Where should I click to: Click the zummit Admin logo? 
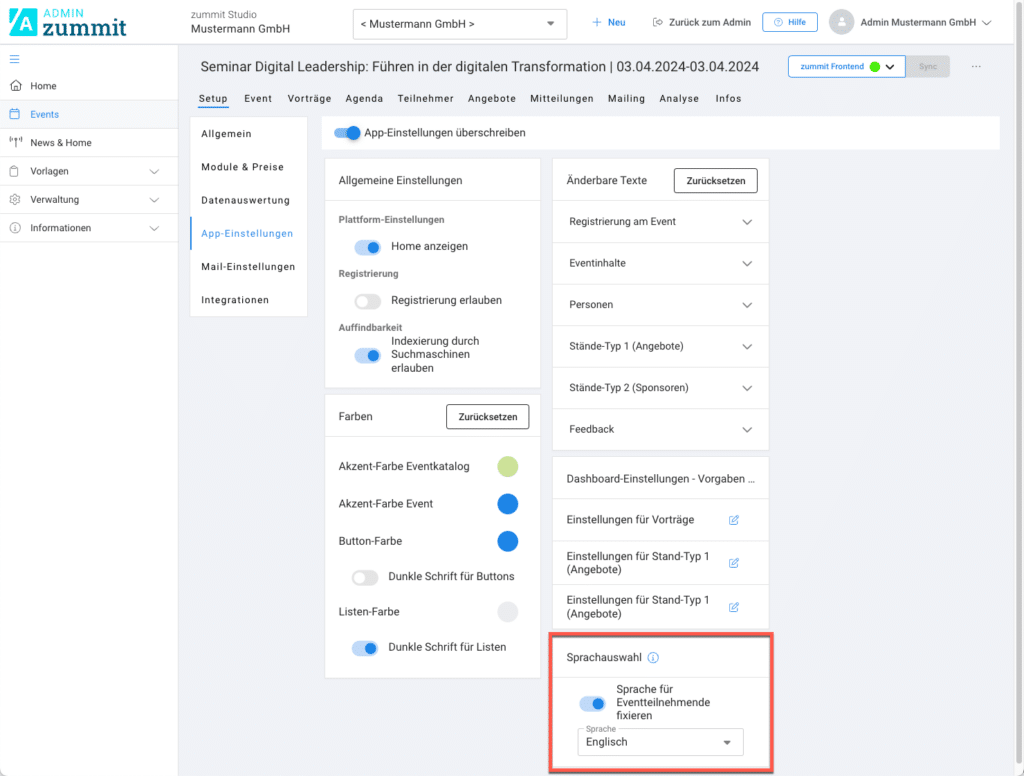pyautogui.click(x=68, y=22)
